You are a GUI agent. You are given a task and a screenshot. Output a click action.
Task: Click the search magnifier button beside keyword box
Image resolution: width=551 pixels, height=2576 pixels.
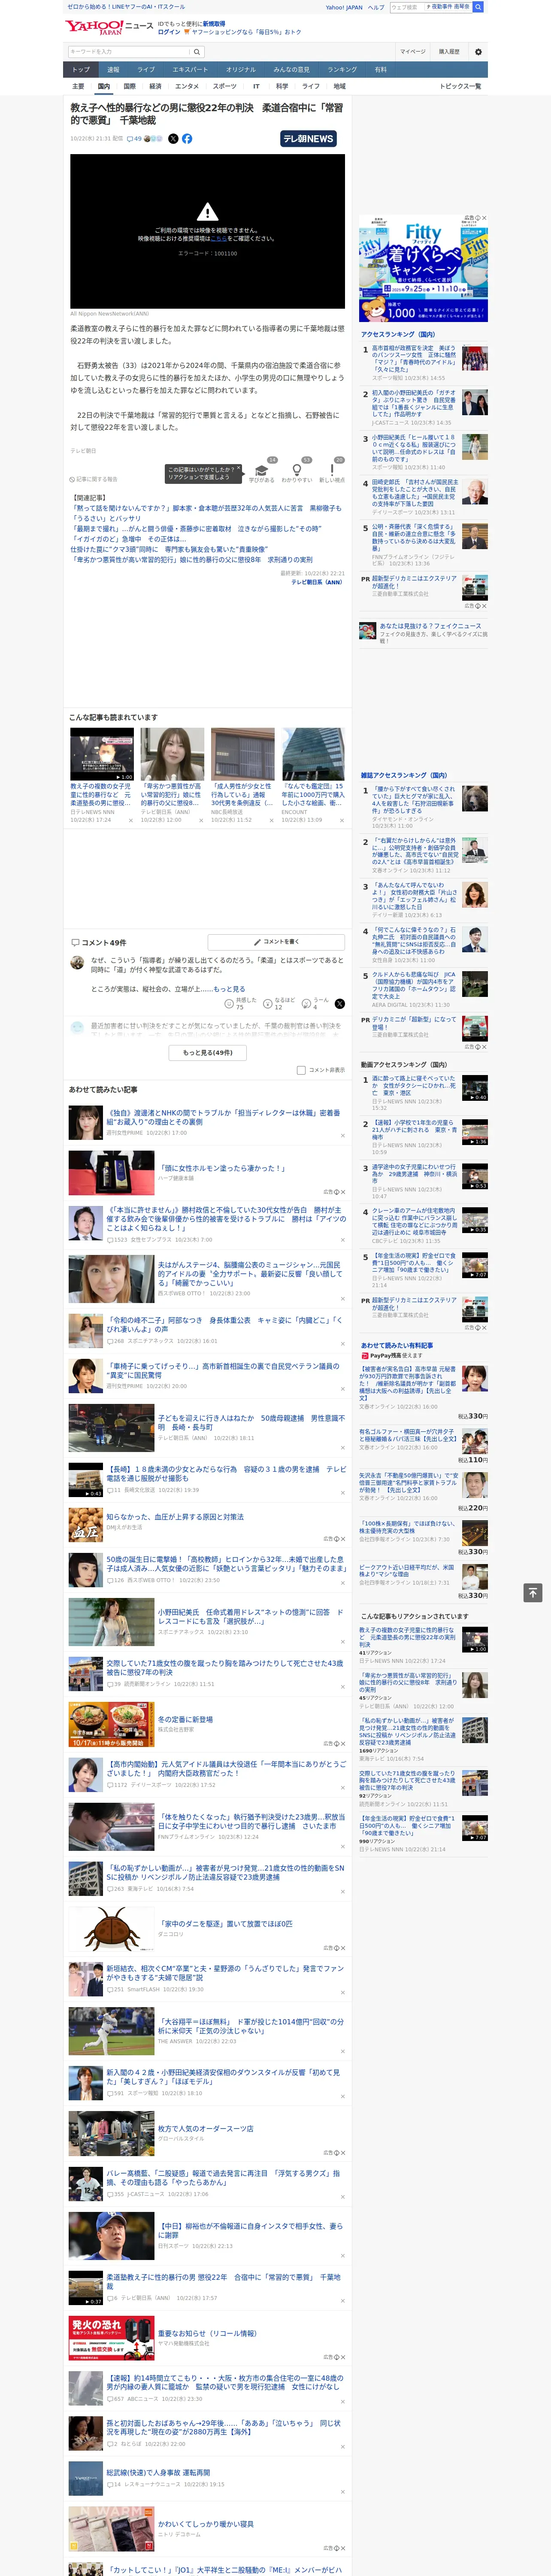[197, 52]
